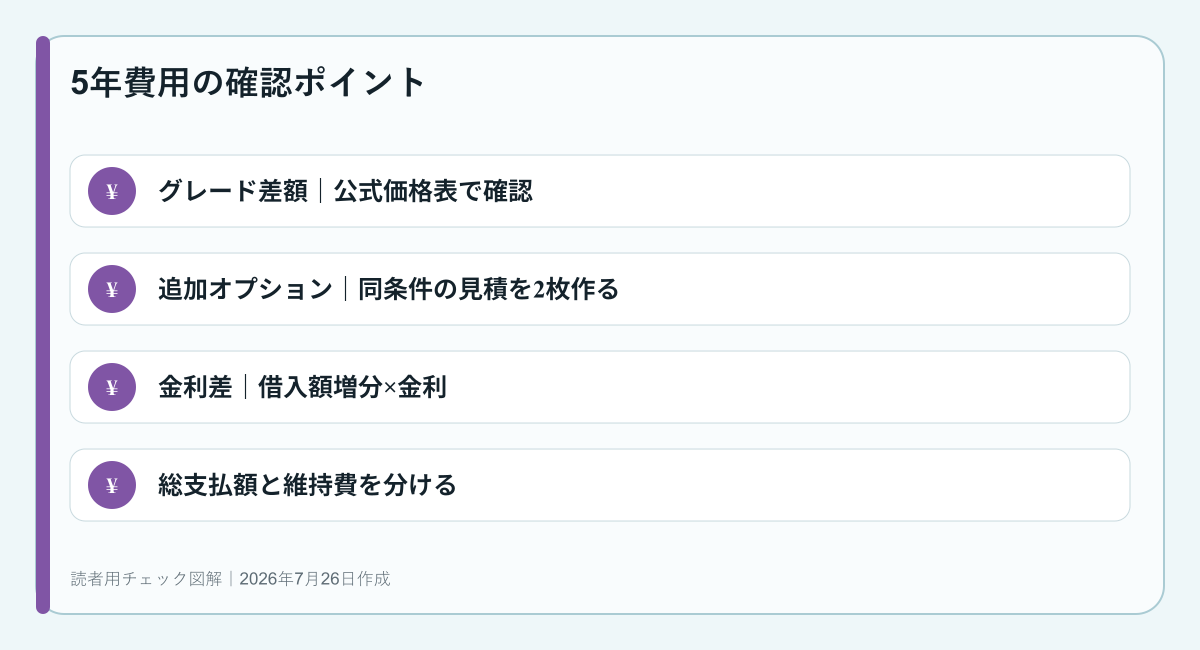Click the 同条件の見積を2枚作る text
The image size is (1200, 650).
[x=489, y=289]
